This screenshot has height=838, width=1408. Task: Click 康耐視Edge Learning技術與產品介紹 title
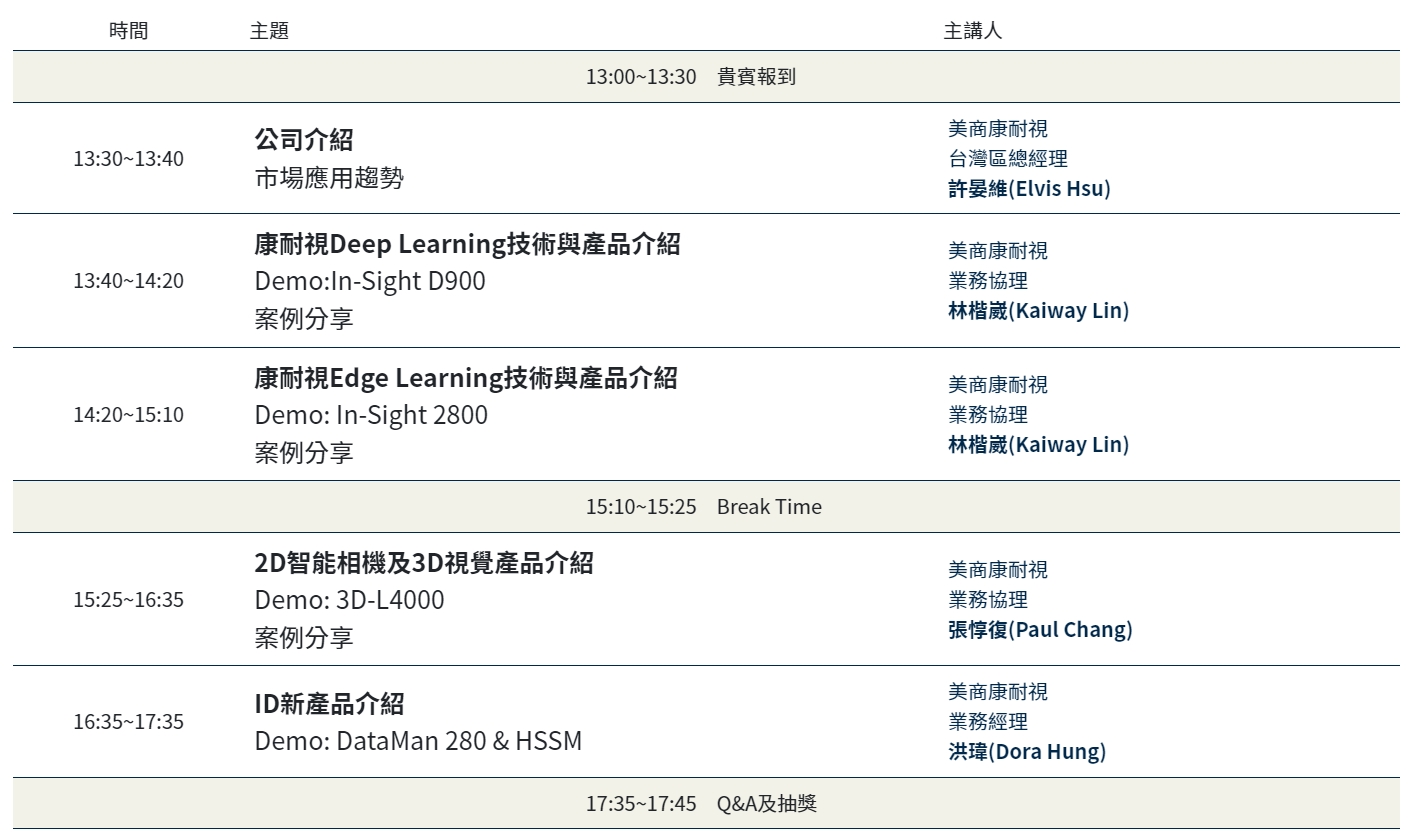pos(466,378)
